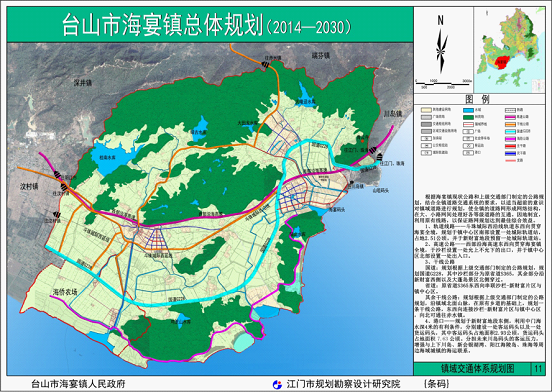Click the page number 11 box

(x=538, y=369)
